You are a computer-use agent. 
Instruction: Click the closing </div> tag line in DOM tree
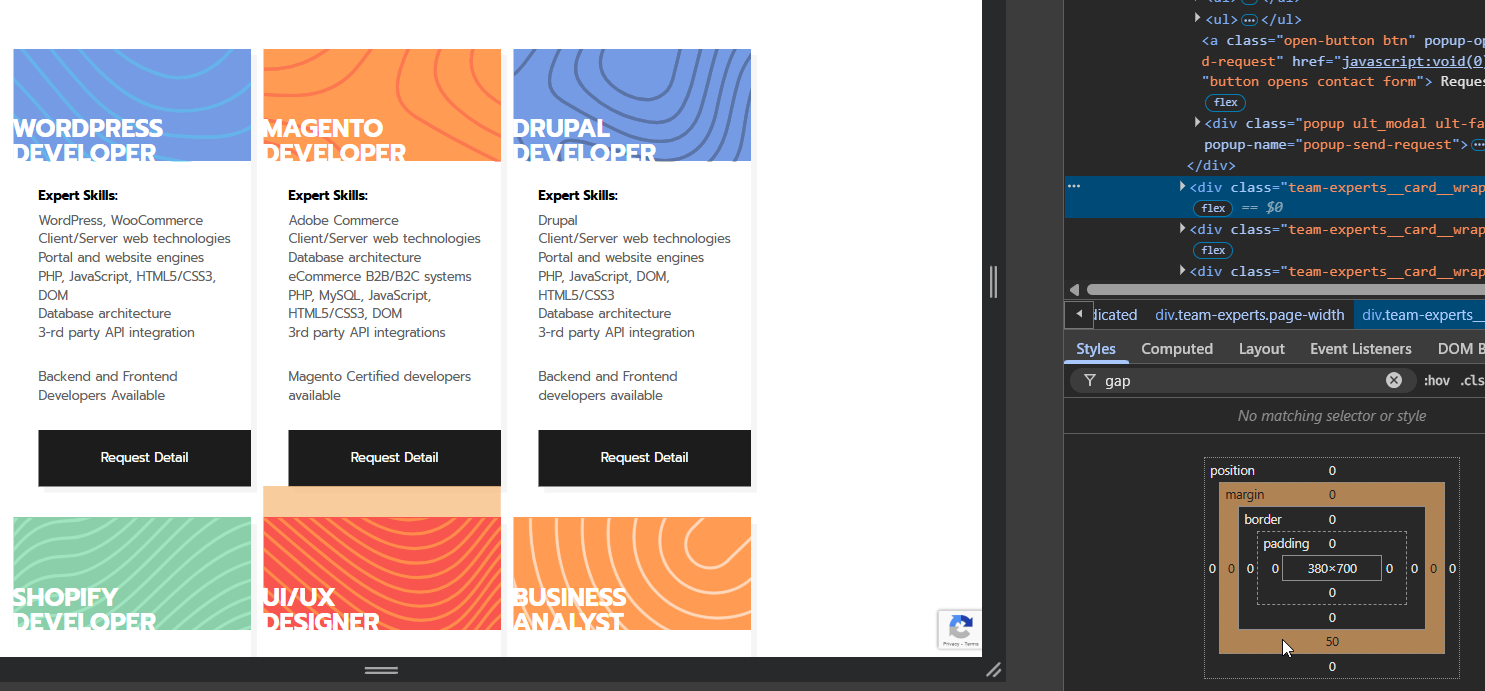point(1211,165)
